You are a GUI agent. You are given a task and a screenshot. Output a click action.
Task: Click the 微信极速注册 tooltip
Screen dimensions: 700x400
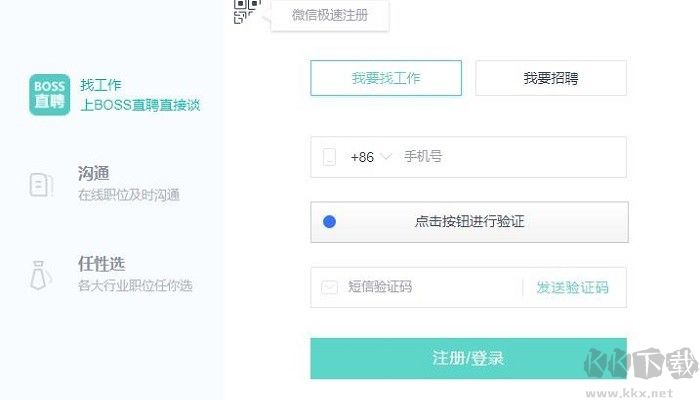(x=329, y=15)
